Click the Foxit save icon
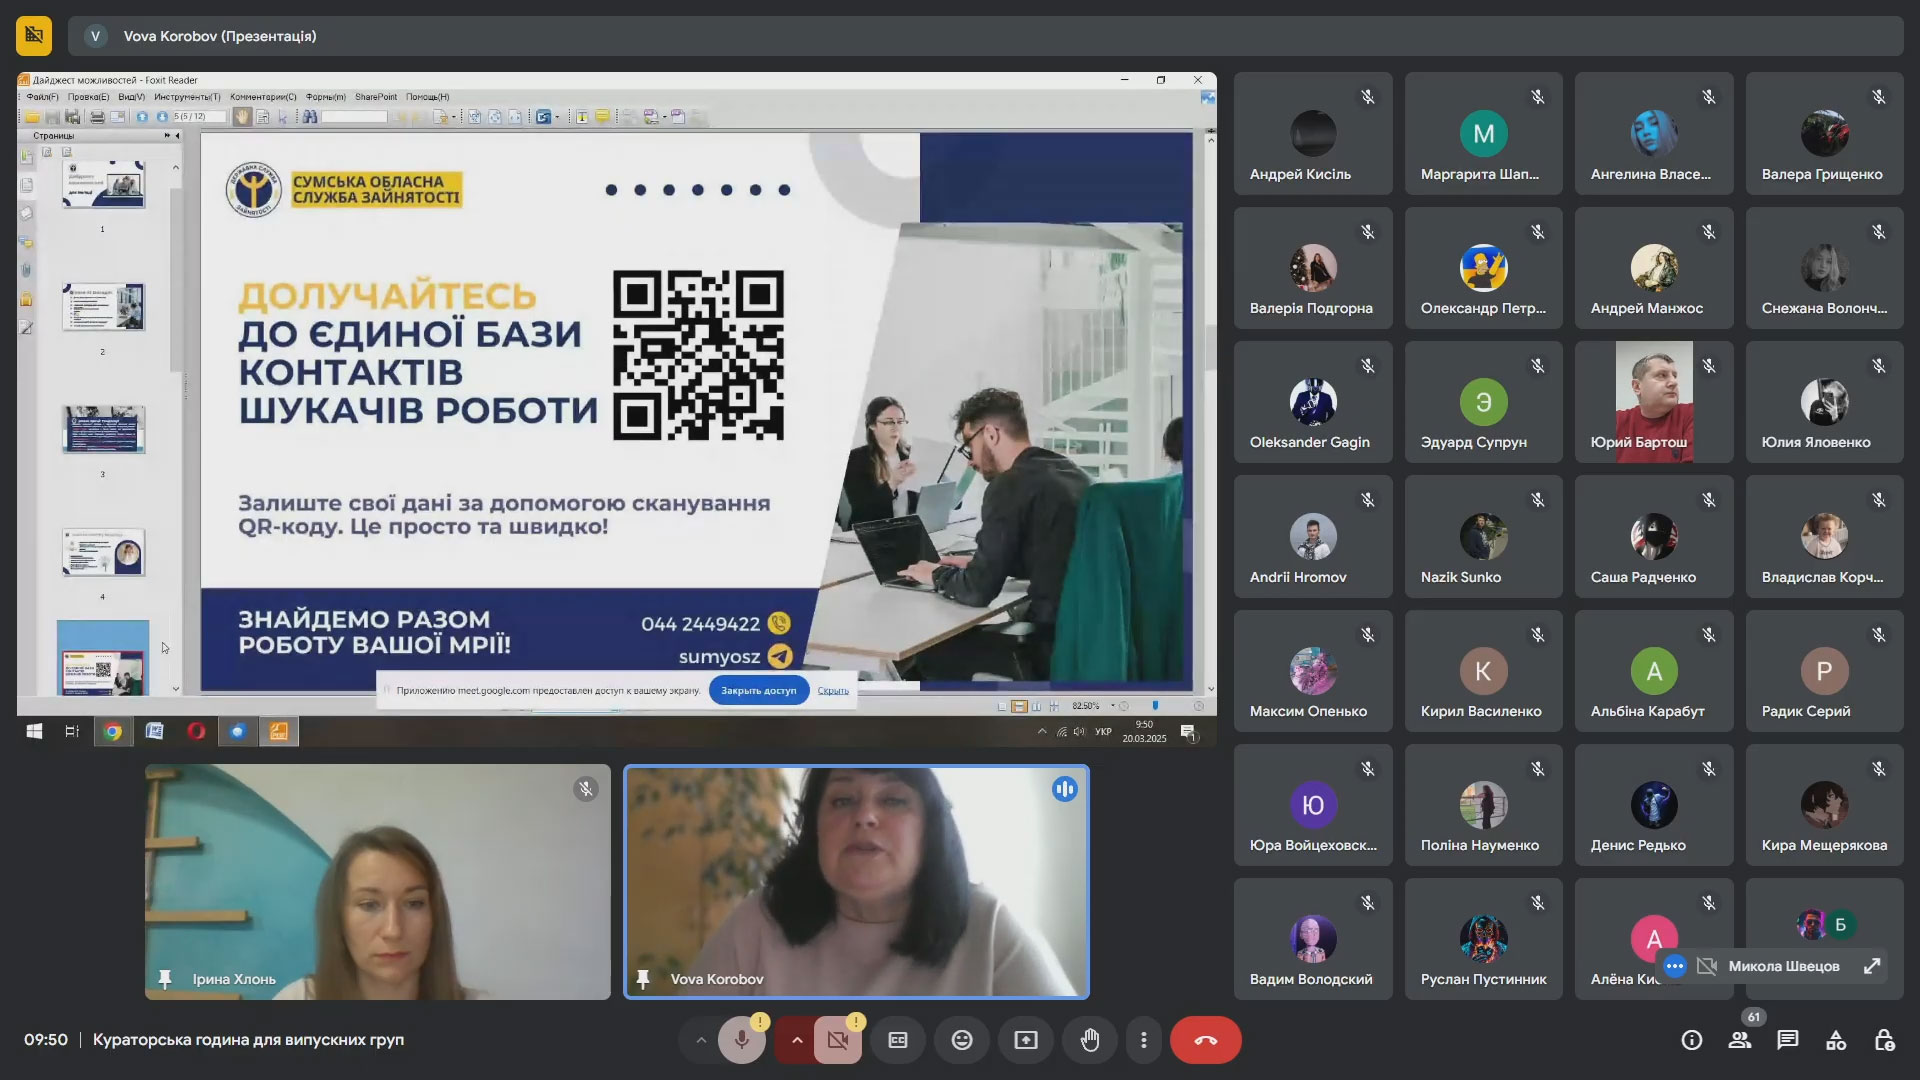1920x1080 pixels. tap(53, 117)
